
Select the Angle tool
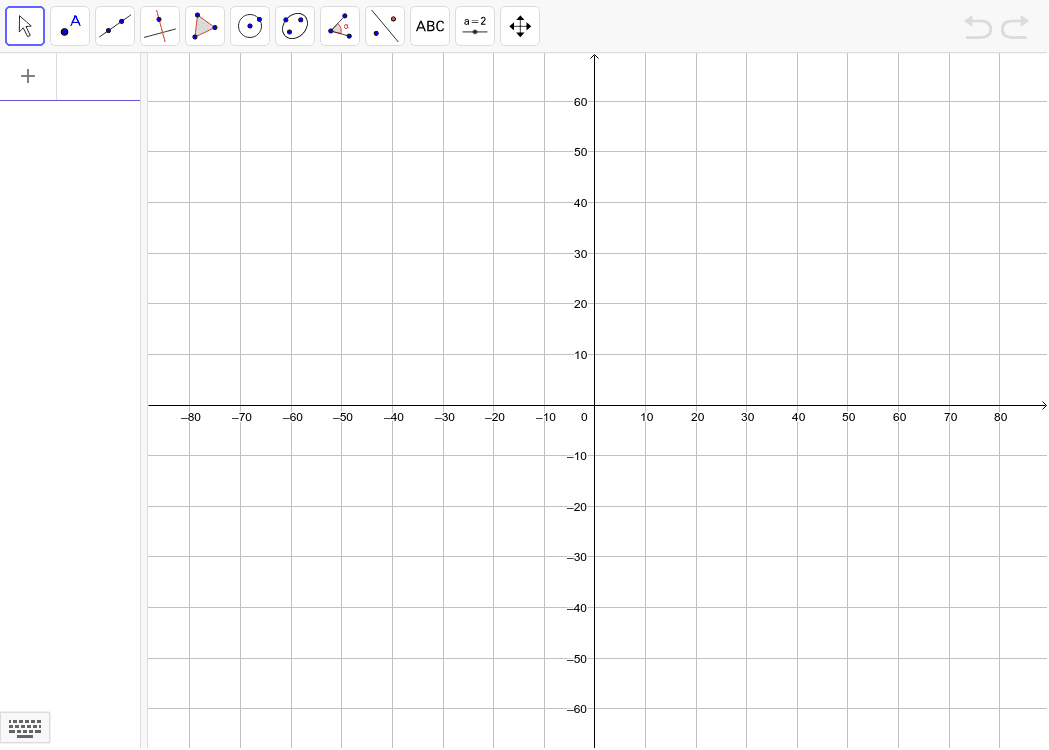[340, 26]
